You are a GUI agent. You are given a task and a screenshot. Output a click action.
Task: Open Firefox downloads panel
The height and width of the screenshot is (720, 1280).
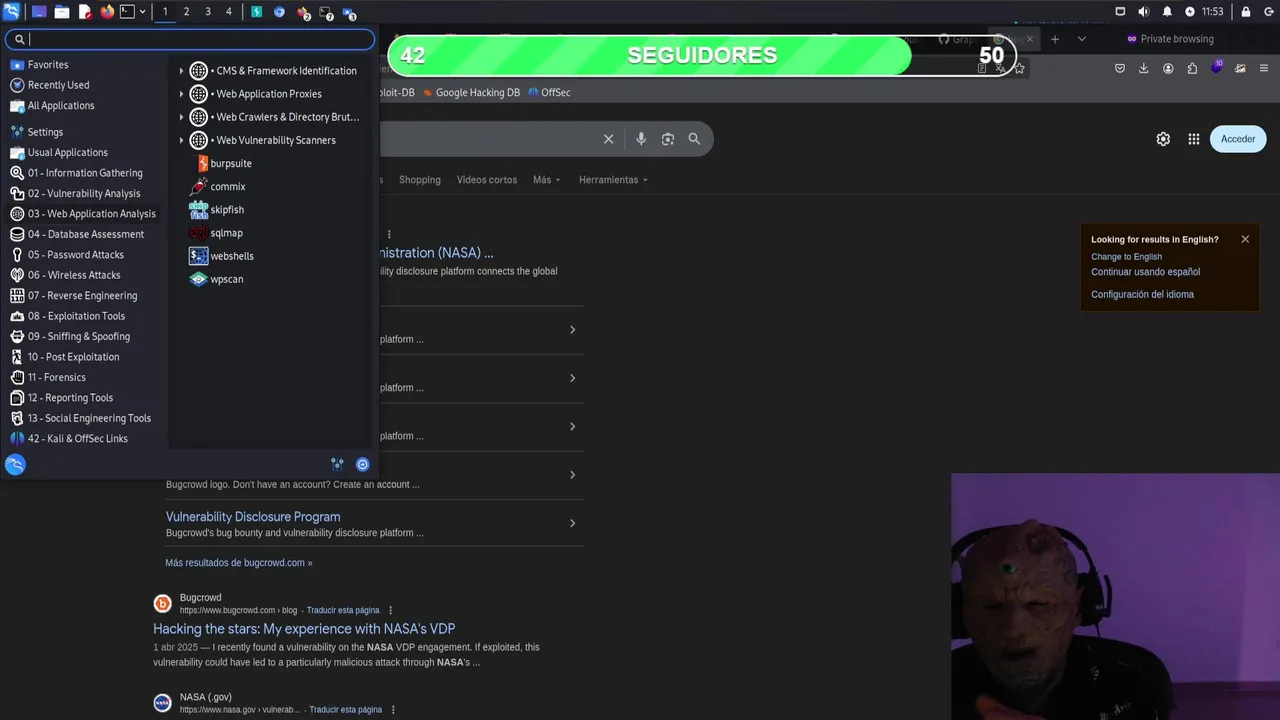(1144, 68)
